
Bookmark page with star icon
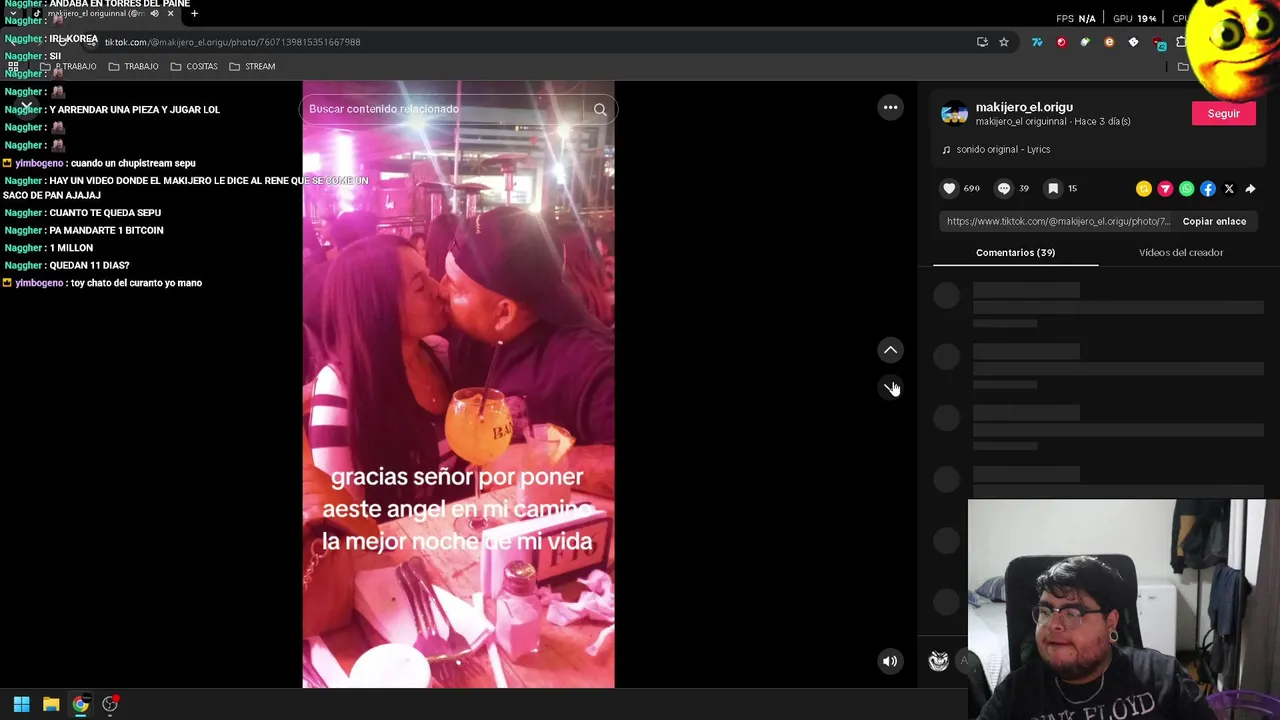[1004, 42]
